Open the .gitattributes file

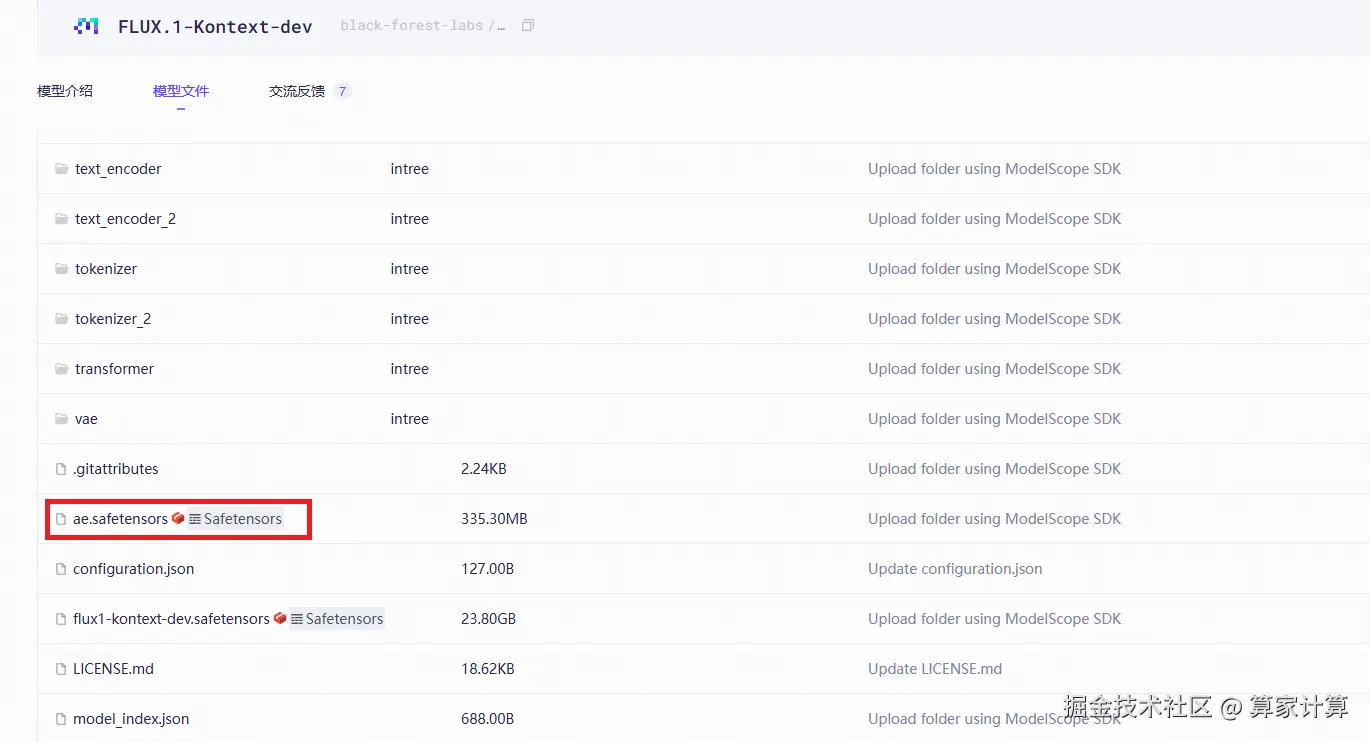click(116, 469)
